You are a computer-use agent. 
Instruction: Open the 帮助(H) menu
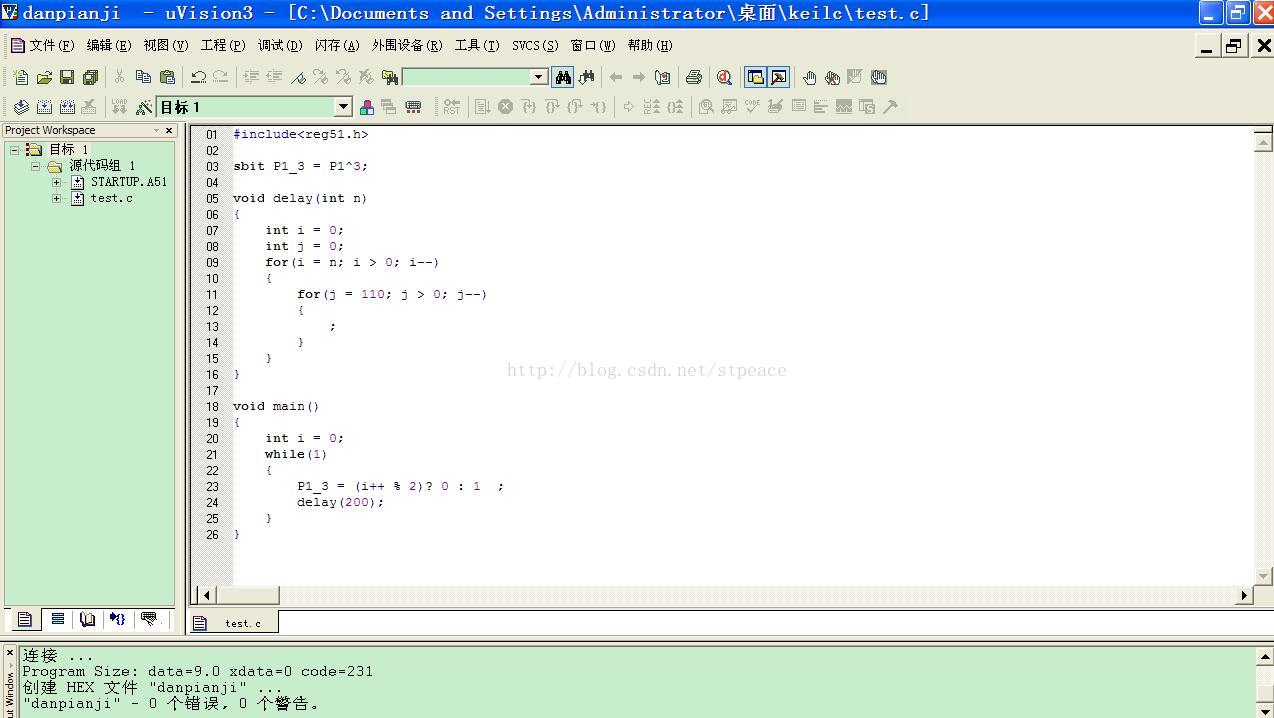click(650, 45)
